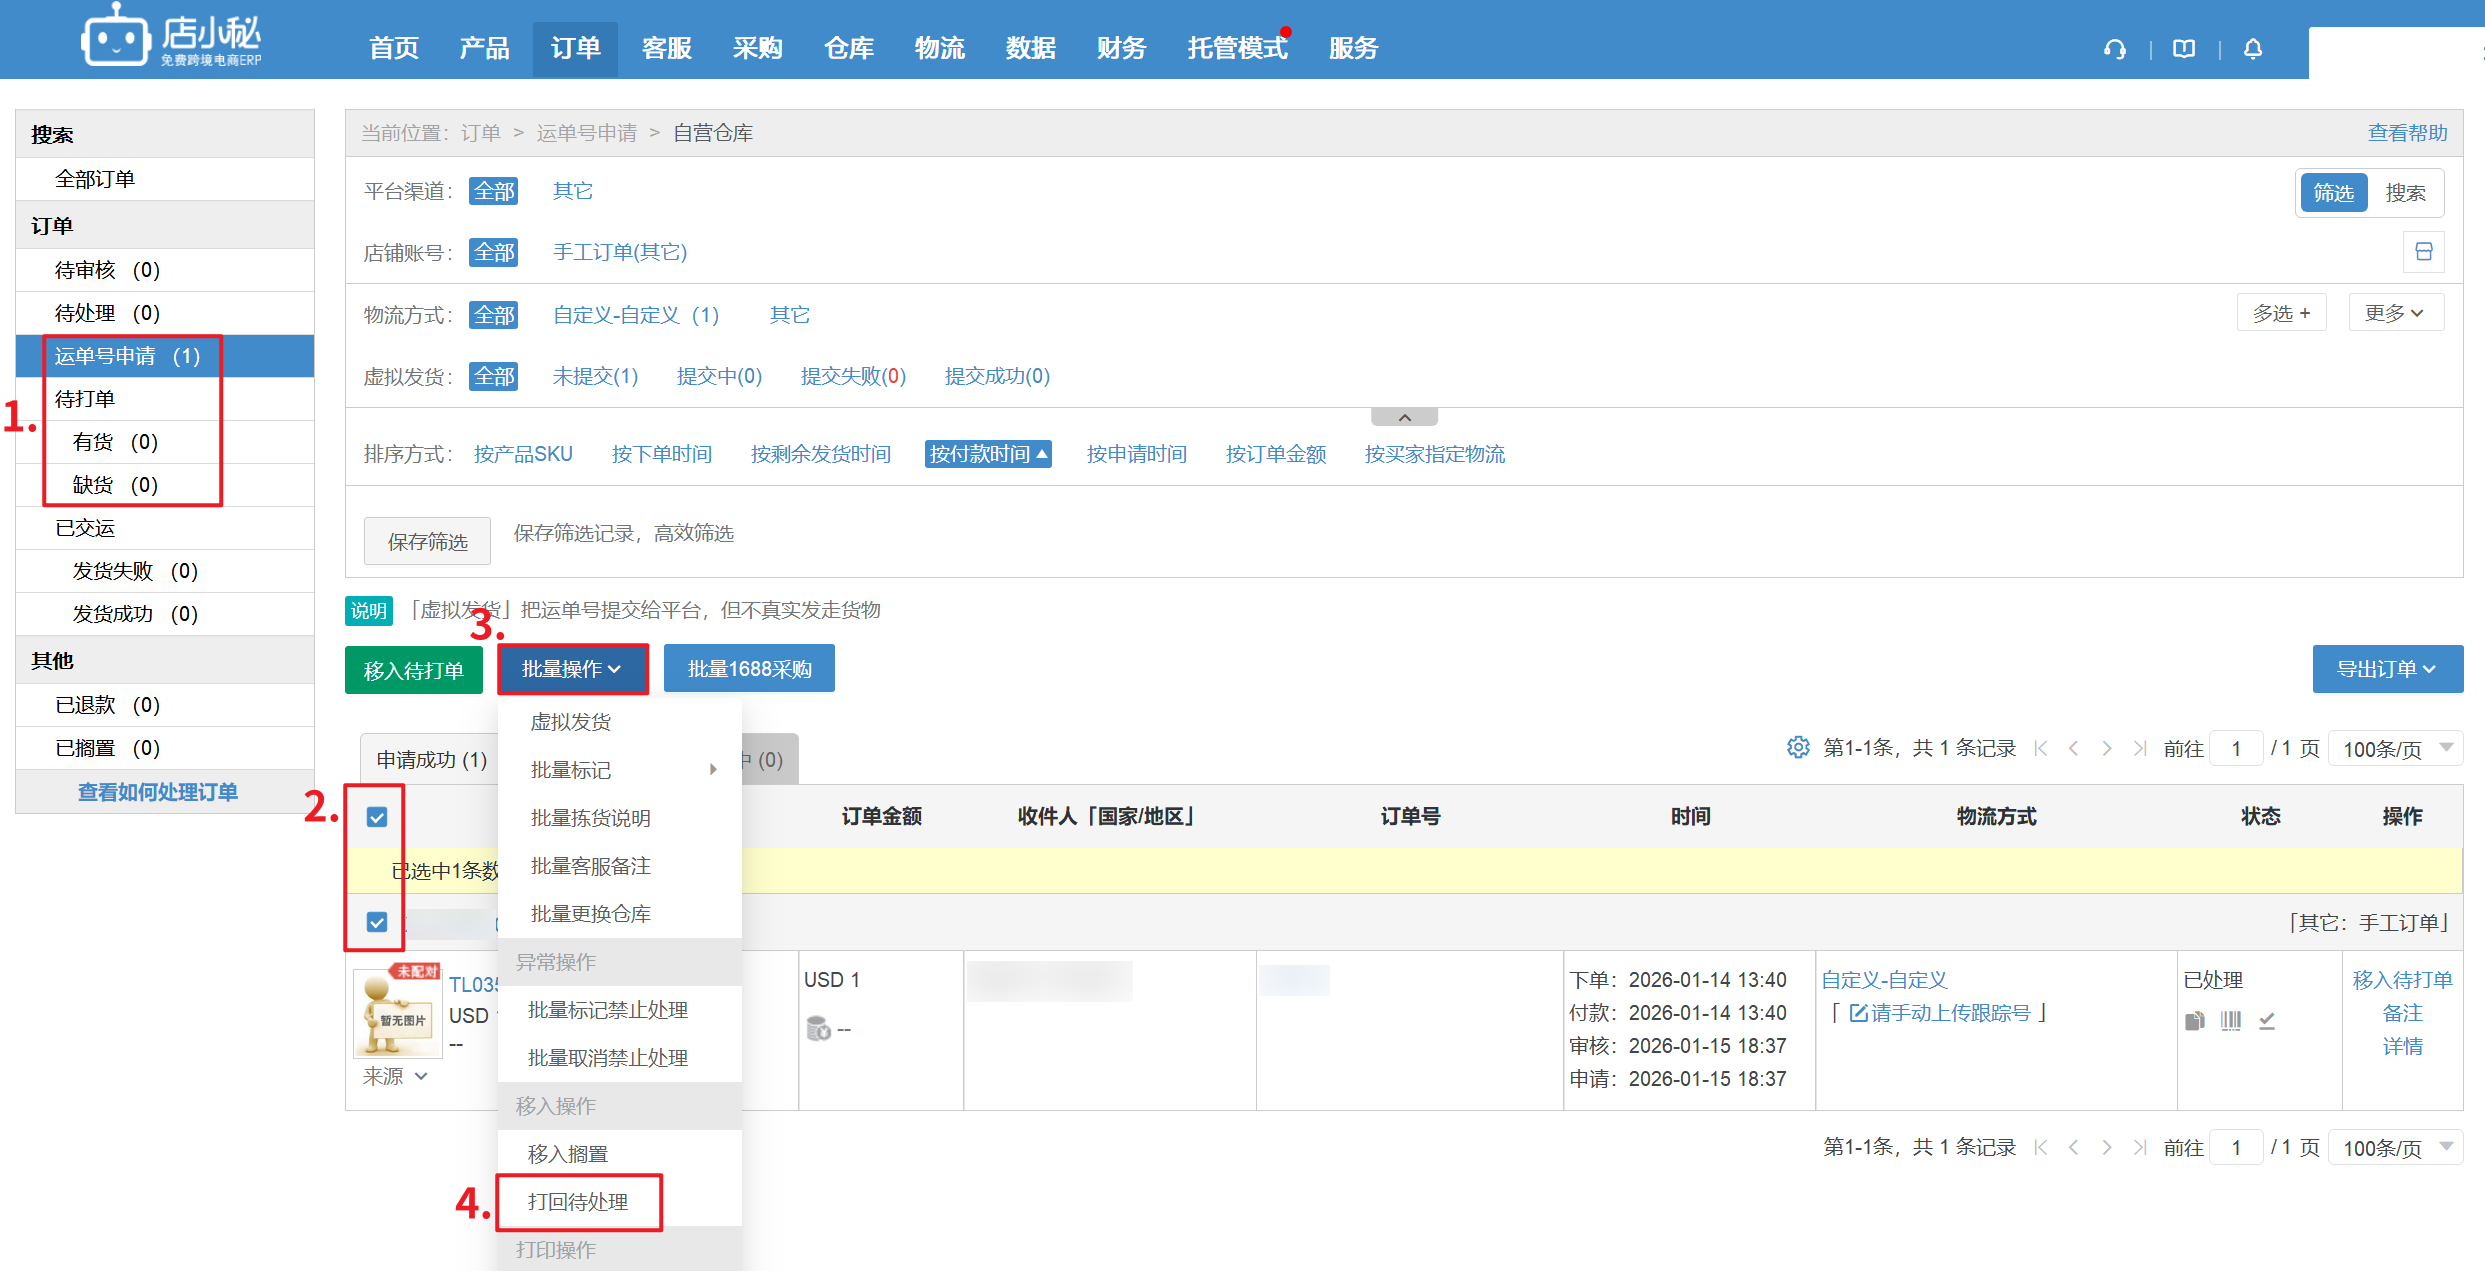Click the collapse filter panel icon at right
Screen dimensions: 2485x1271
(2423, 252)
